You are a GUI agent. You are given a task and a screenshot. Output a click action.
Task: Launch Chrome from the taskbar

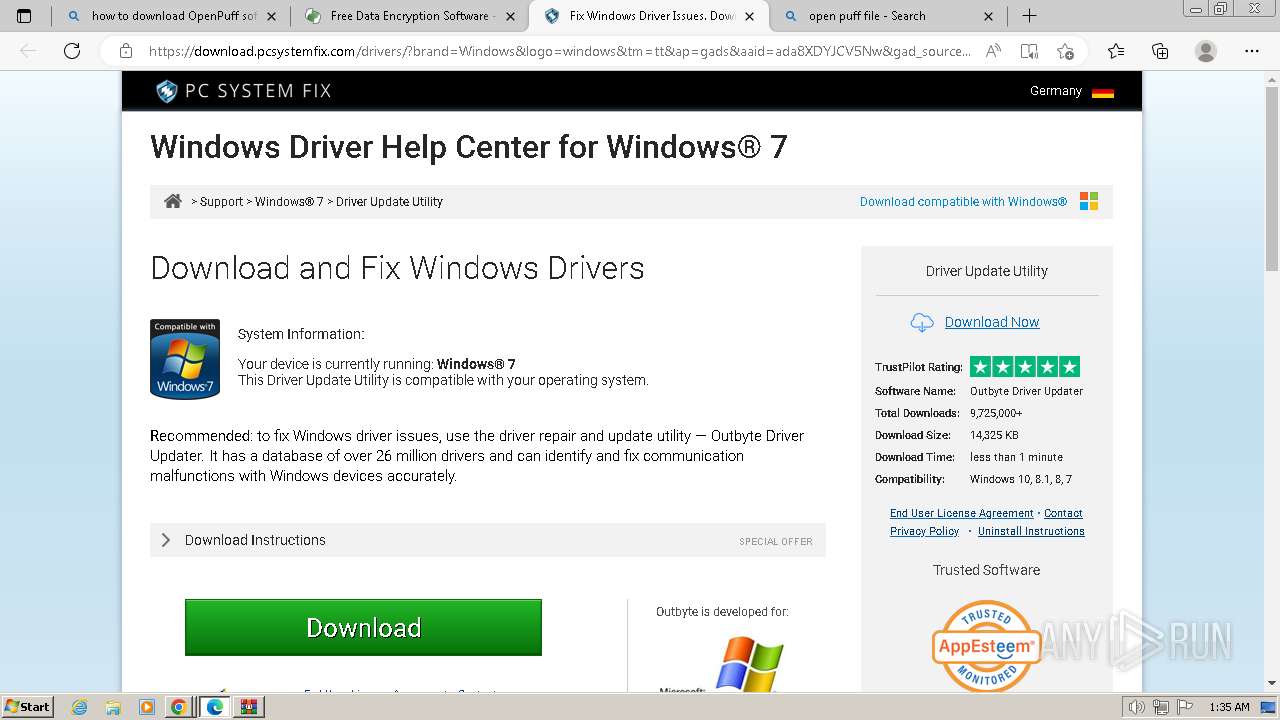[179, 707]
